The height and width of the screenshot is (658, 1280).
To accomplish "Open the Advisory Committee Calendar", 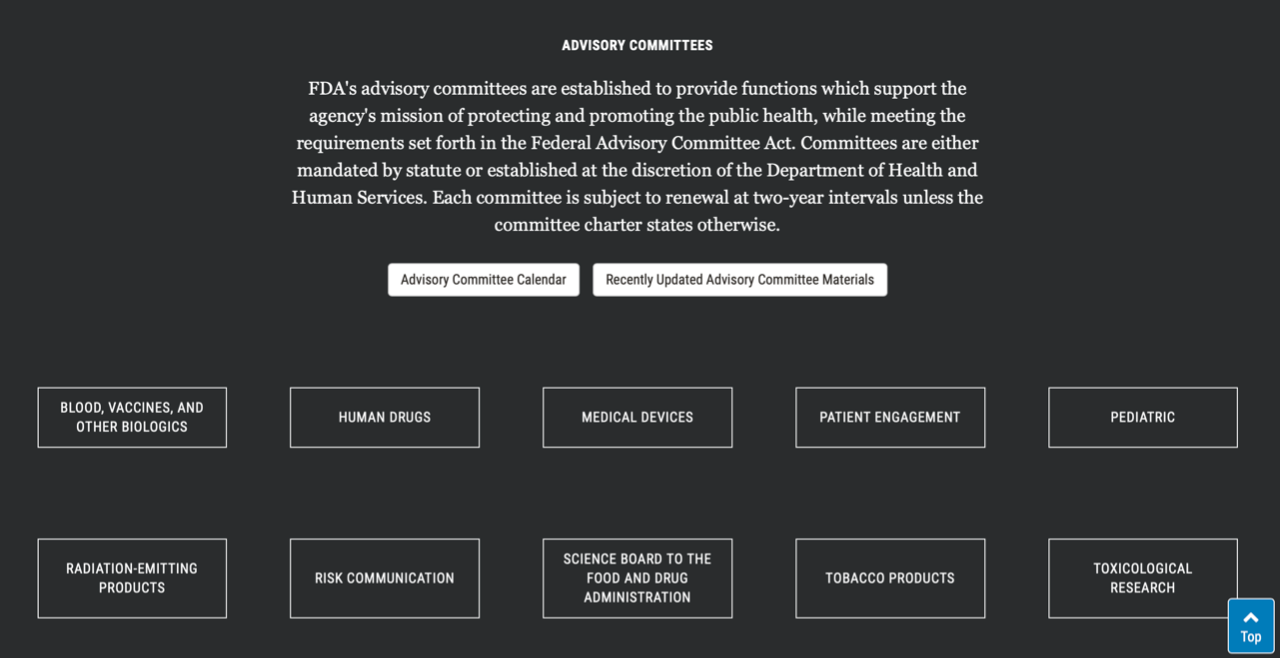I will pos(483,280).
